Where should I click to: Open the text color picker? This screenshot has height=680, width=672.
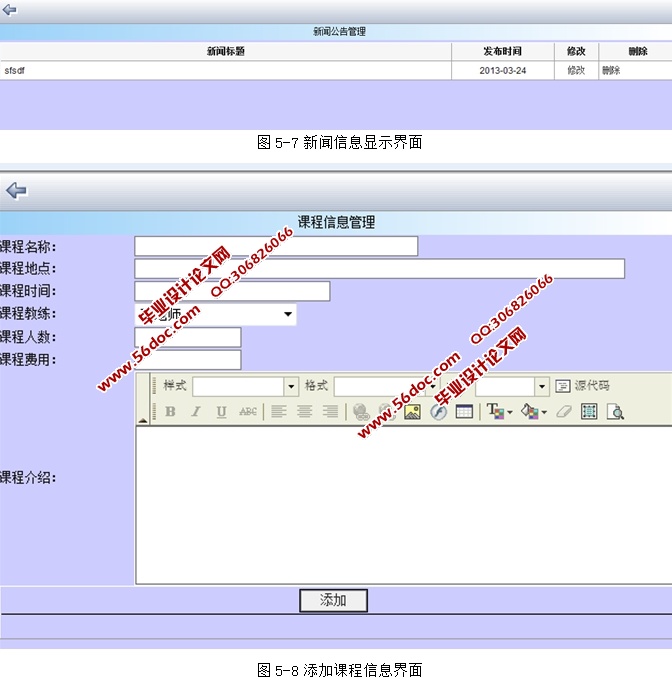point(498,412)
